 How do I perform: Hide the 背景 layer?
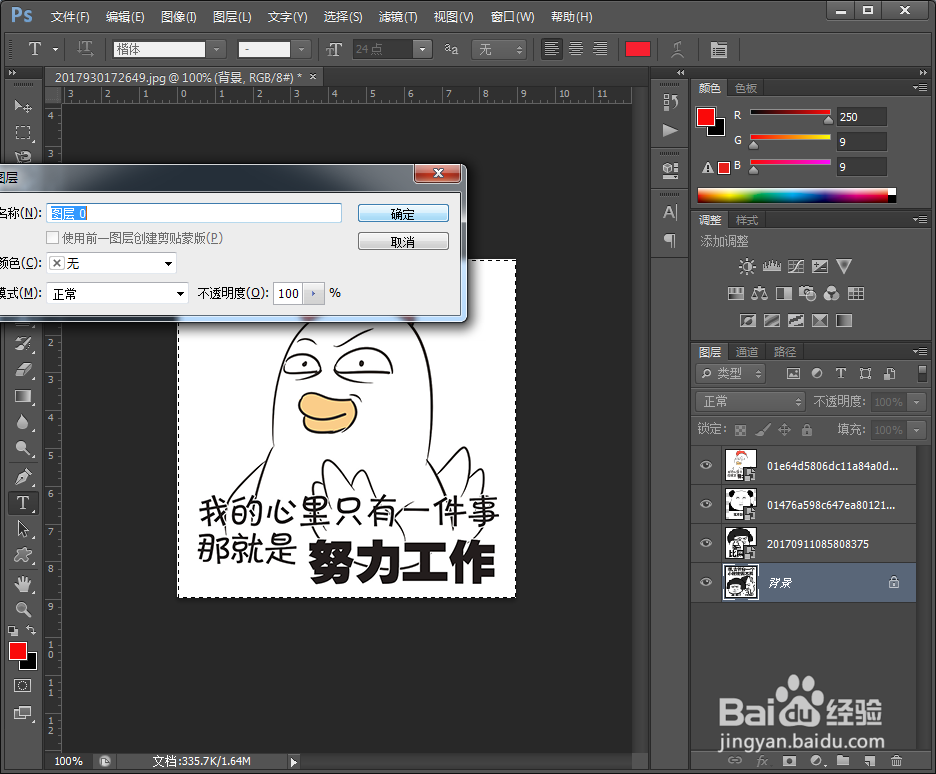point(706,582)
